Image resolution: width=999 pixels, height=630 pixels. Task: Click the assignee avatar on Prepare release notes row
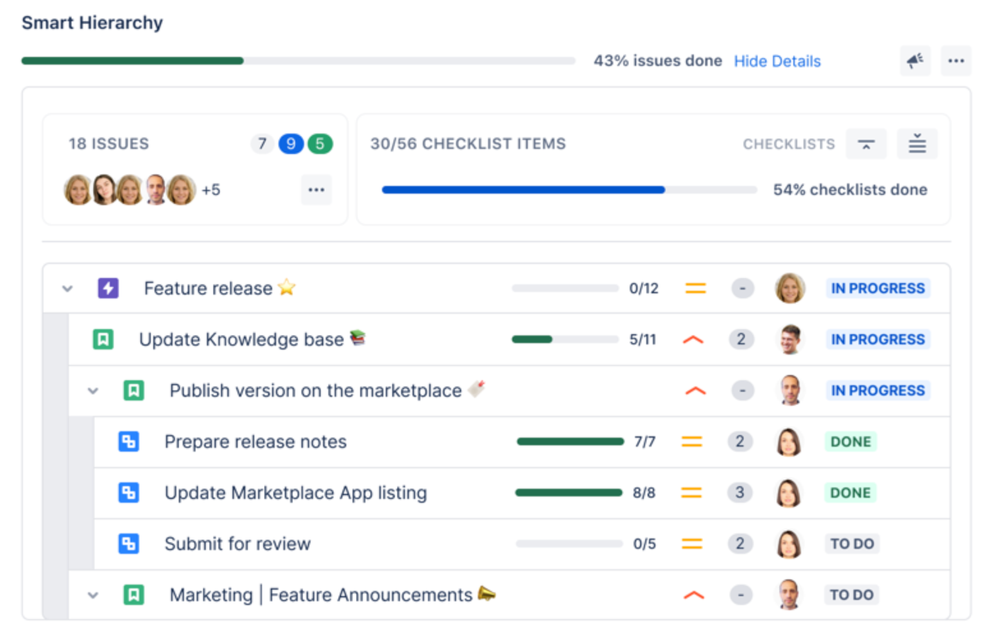(789, 441)
